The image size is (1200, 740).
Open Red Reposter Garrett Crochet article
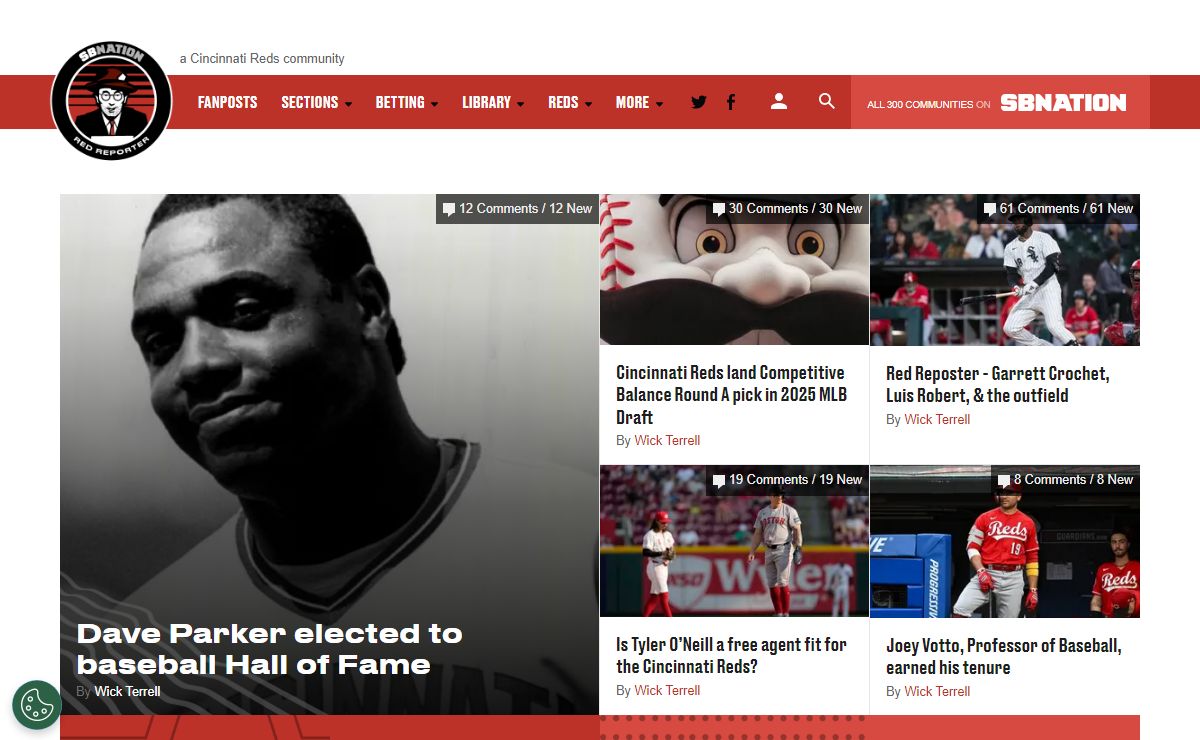point(997,384)
